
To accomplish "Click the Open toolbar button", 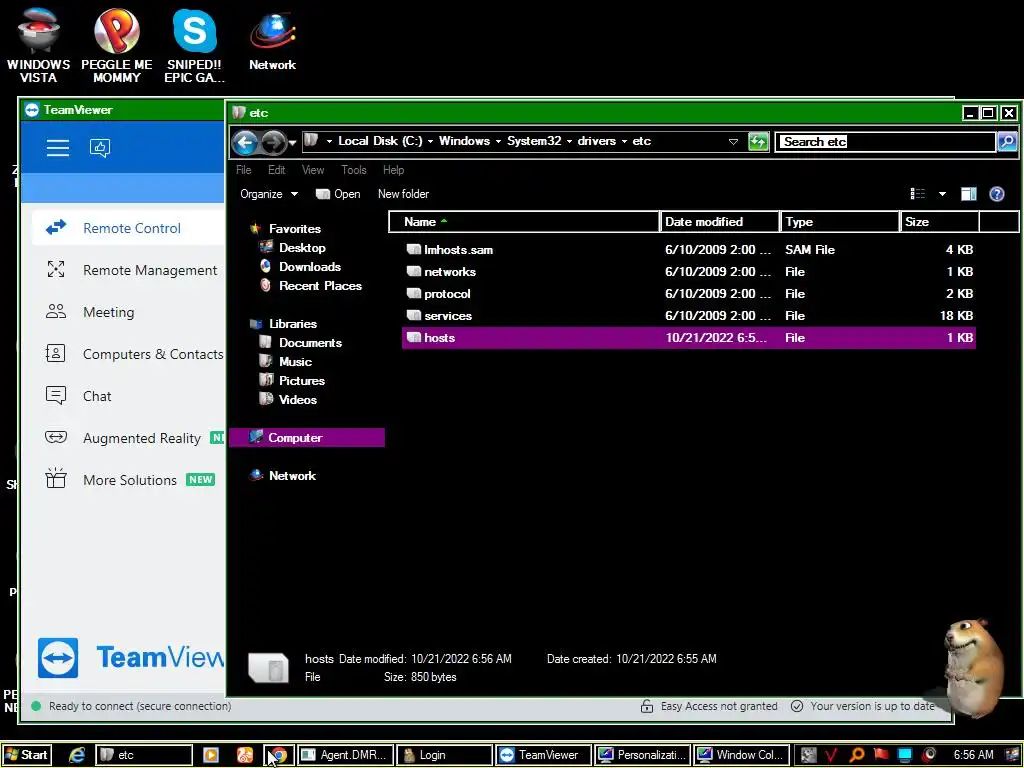I will [338, 194].
